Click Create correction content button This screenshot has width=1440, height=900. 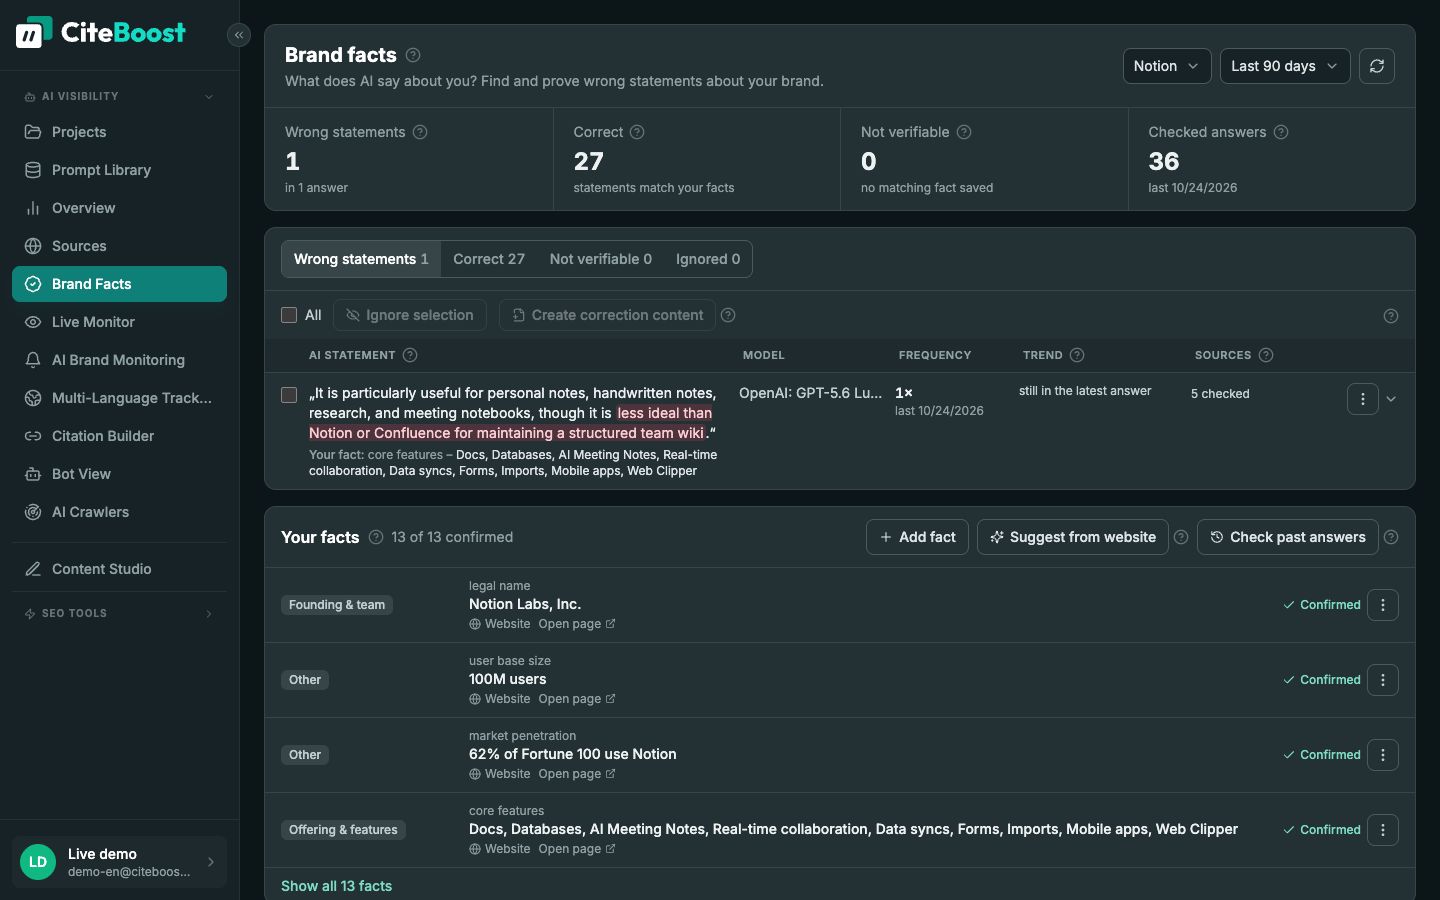pyautogui.click(x=607, y=315)
